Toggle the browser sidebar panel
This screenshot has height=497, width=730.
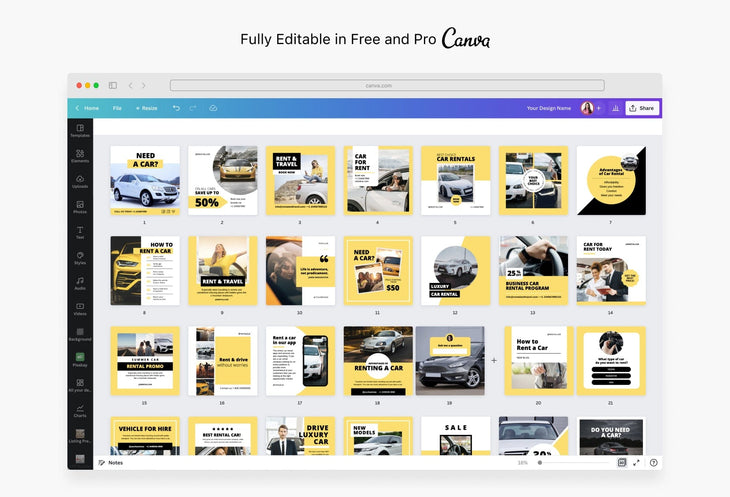[x=113, y=86]
